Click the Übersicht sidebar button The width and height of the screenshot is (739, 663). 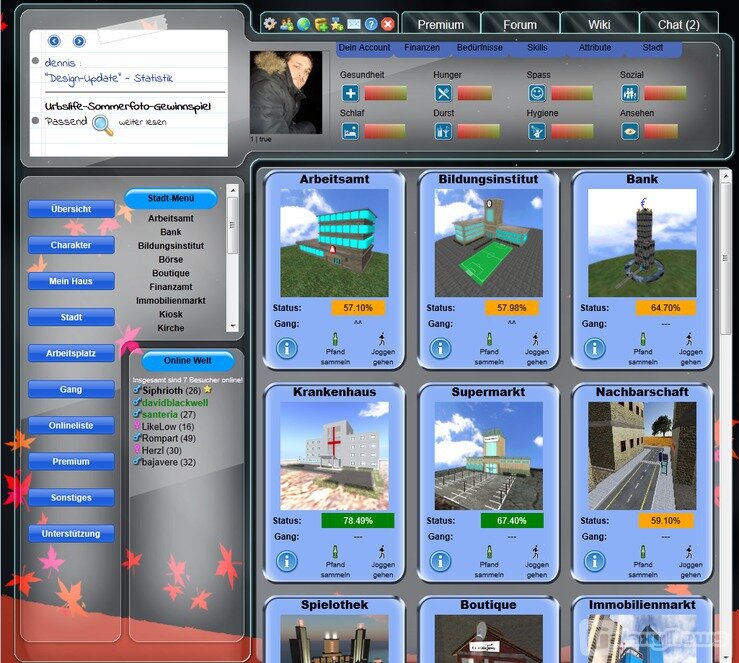[71, 209]
